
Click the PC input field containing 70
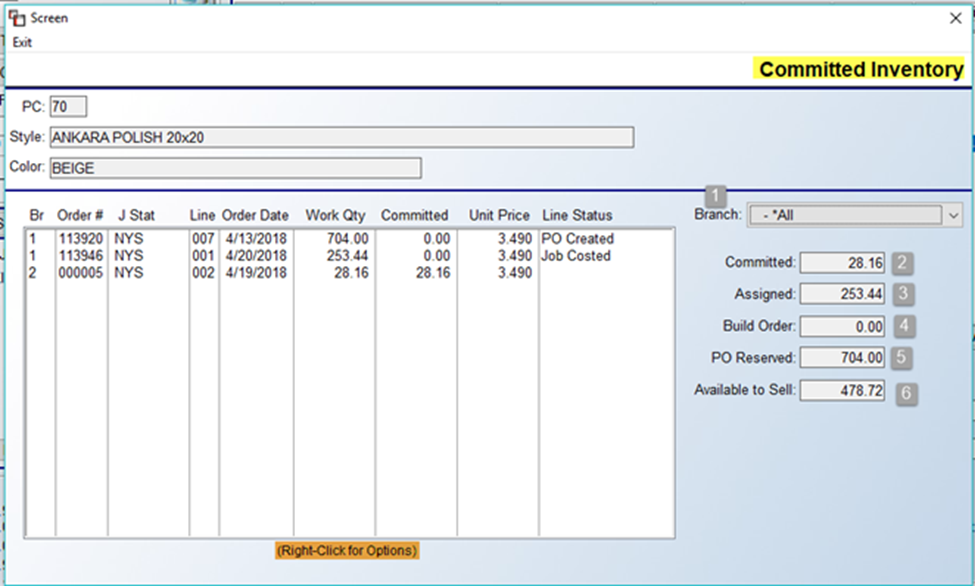pyautogui.click(x=68, y=106)
